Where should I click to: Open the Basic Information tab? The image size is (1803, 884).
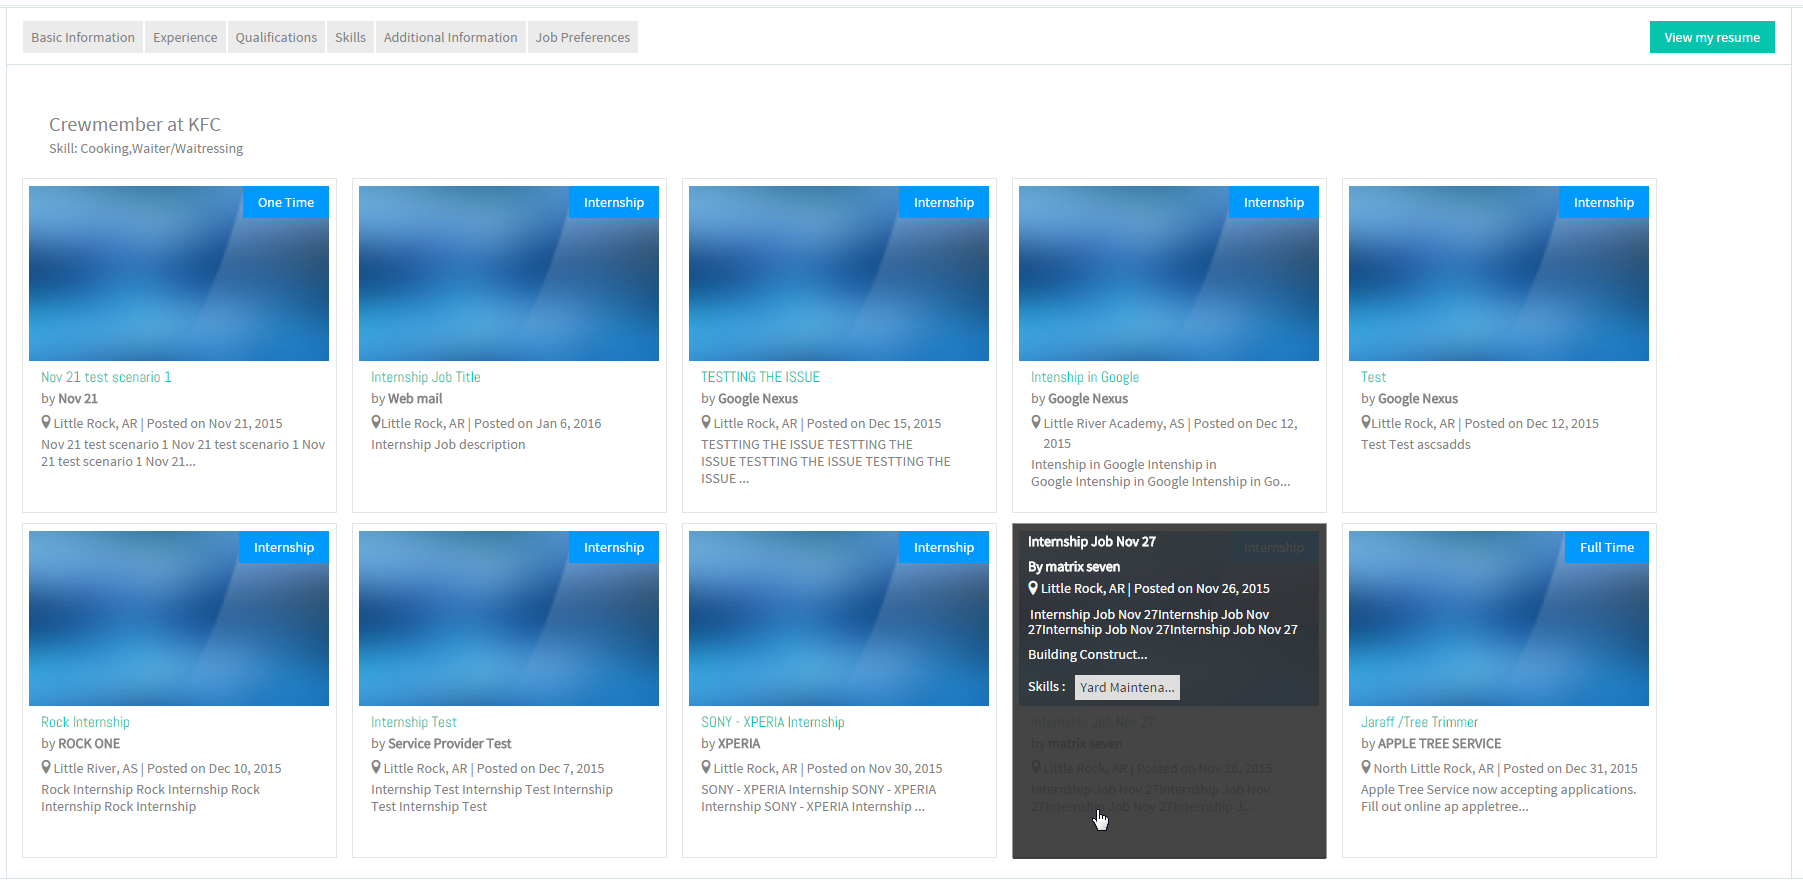tap(83, 37)
